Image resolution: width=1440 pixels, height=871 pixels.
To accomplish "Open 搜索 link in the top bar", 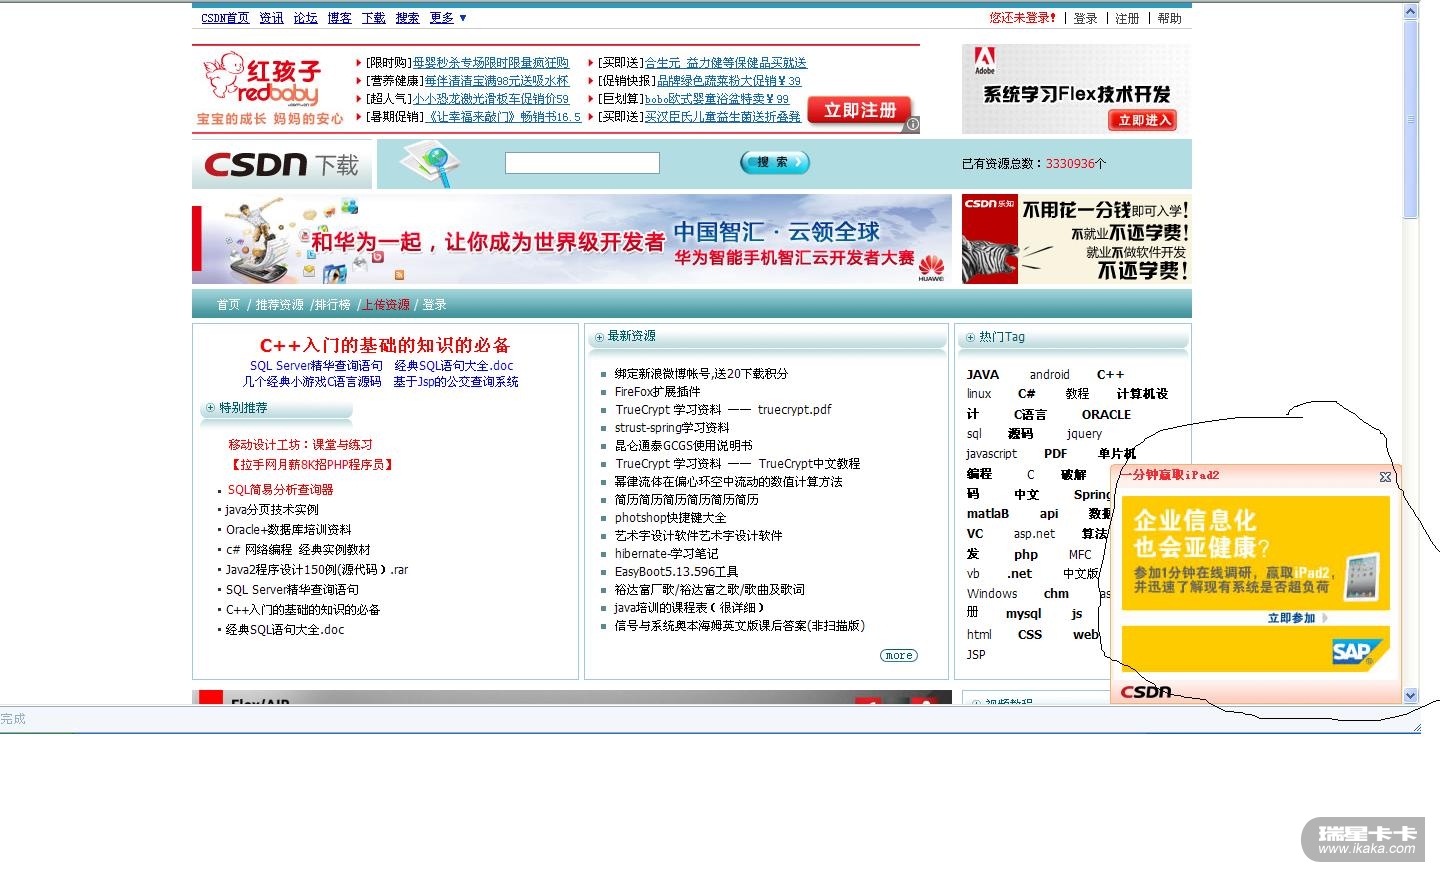I will click(x=407, y=18).
